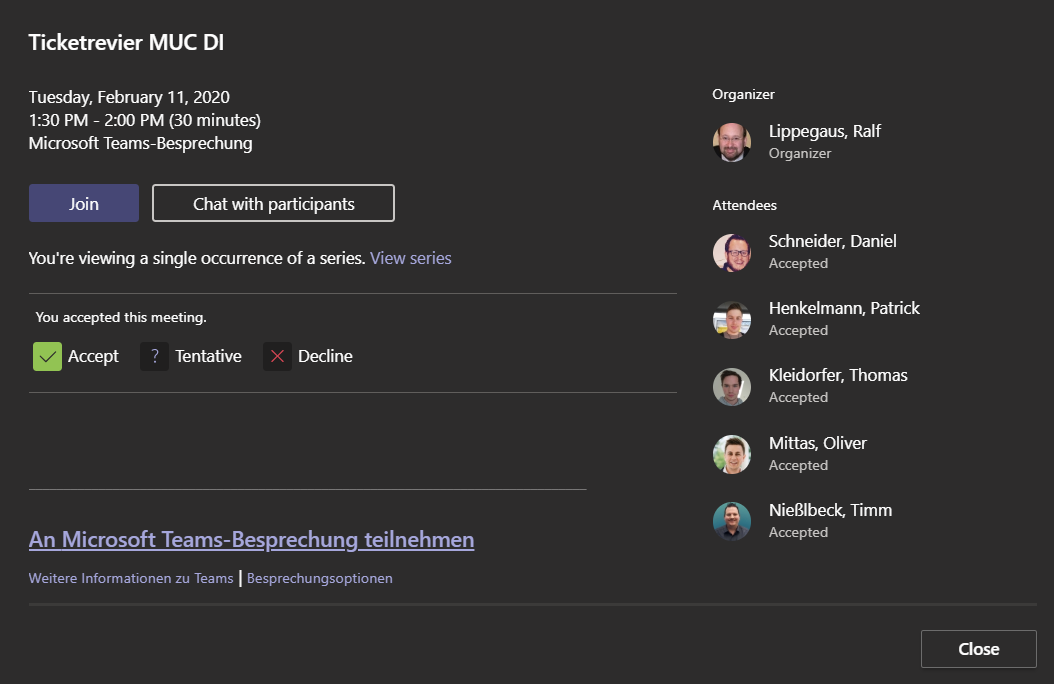Open Daniel Schneider's profile picture
Viewport: 1054px width, 684px height.
point(731,252)
